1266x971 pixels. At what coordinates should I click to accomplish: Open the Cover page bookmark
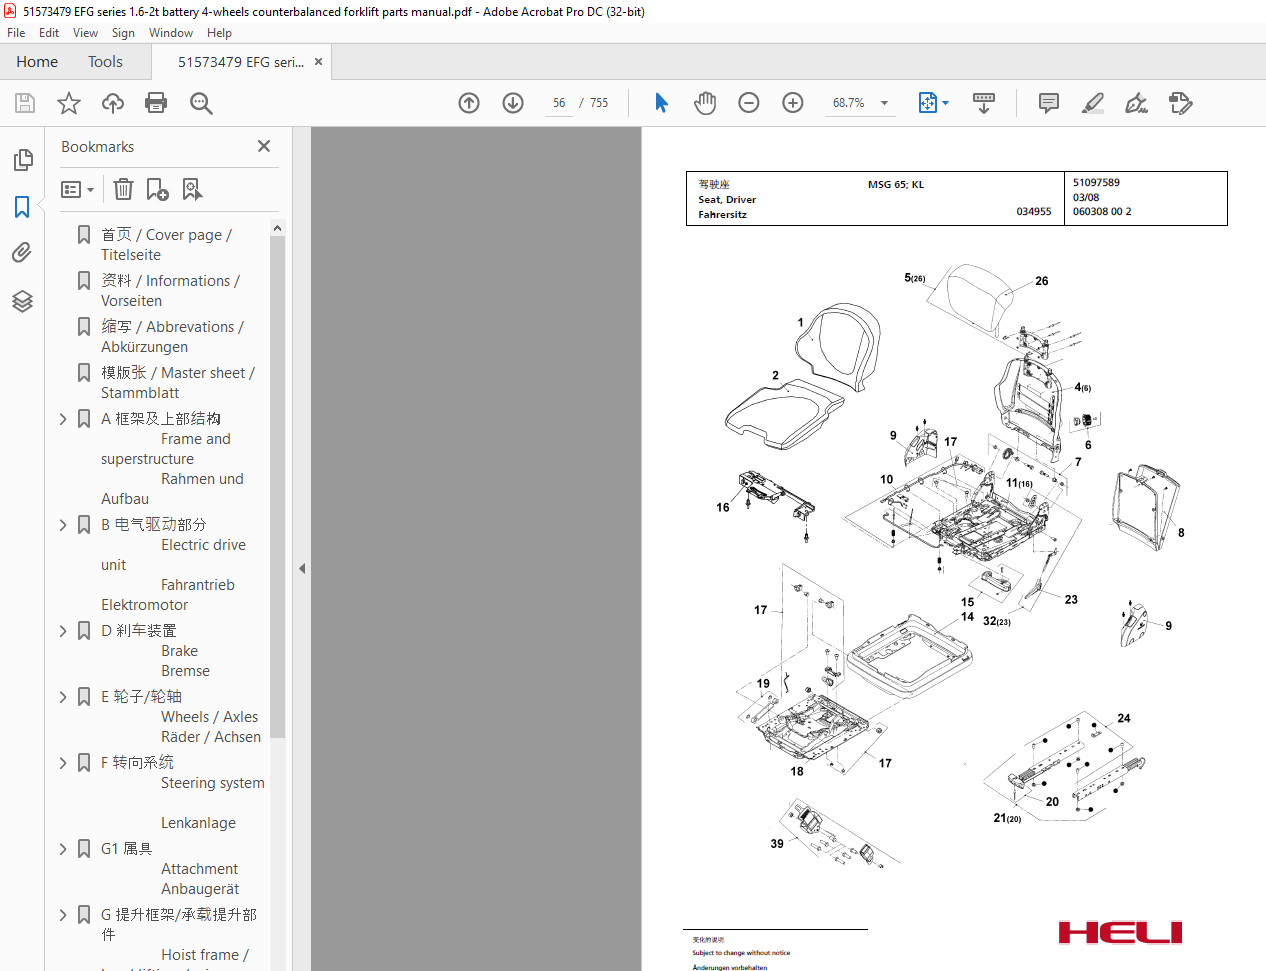166,245
